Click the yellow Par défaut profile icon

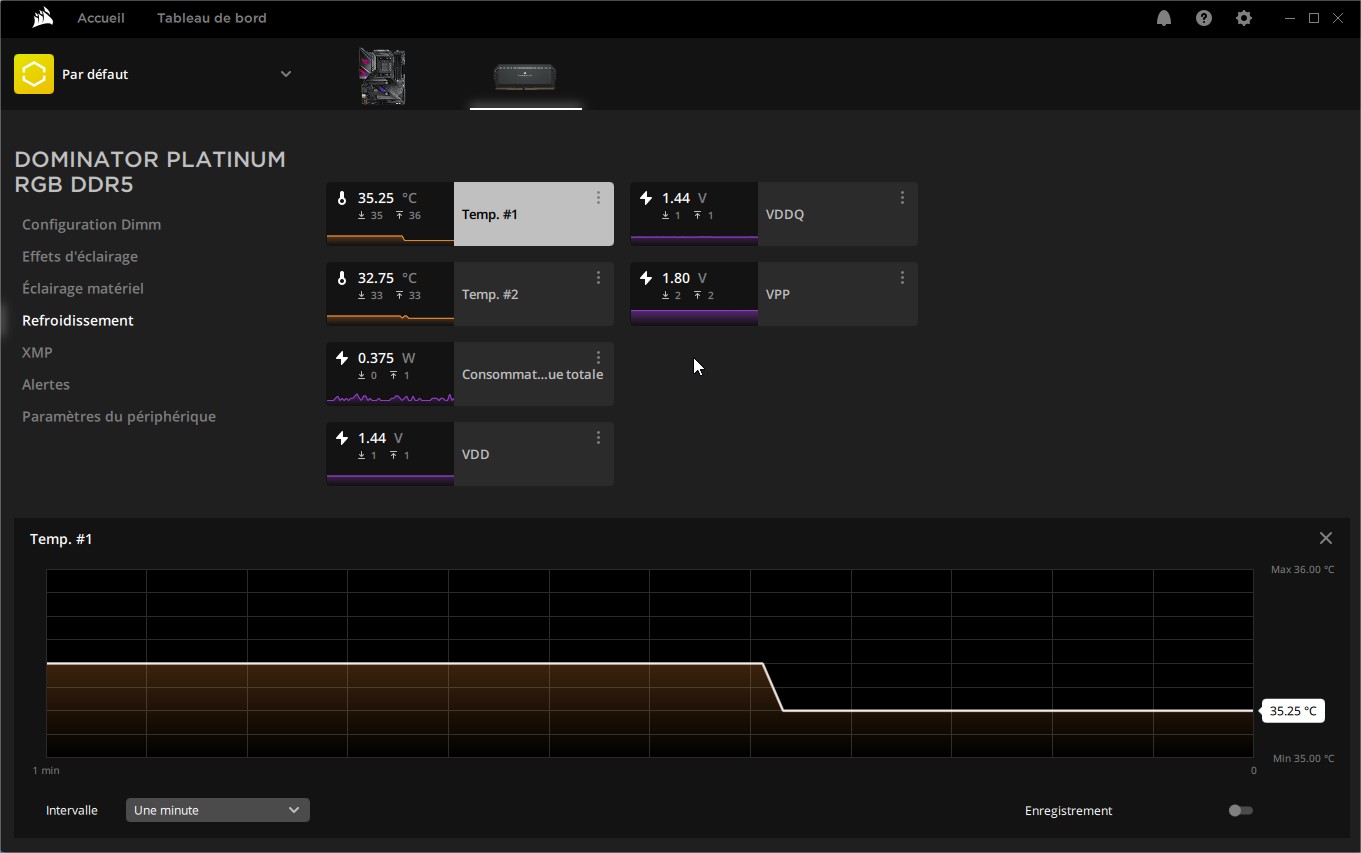click(x=34, y=74)
